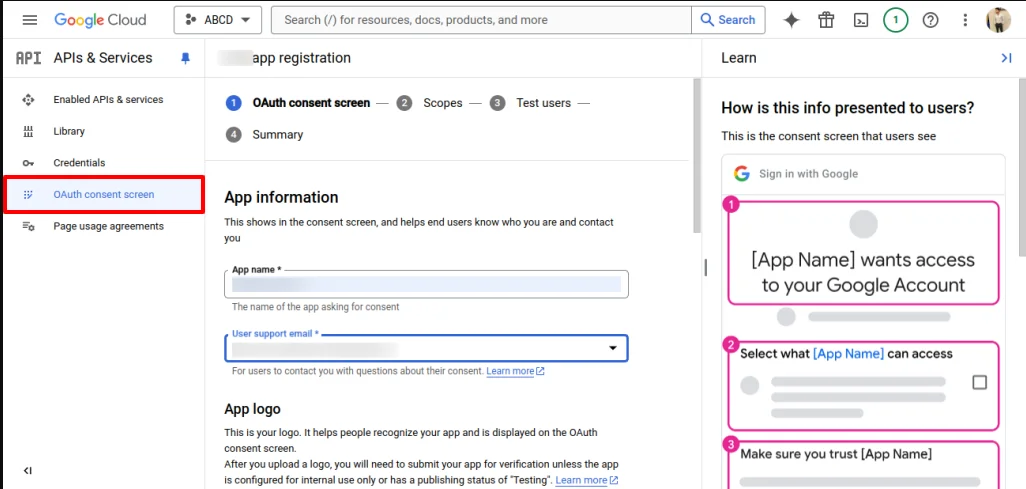
Task: Expand the User support email dropdown
Action: (612, 348)
